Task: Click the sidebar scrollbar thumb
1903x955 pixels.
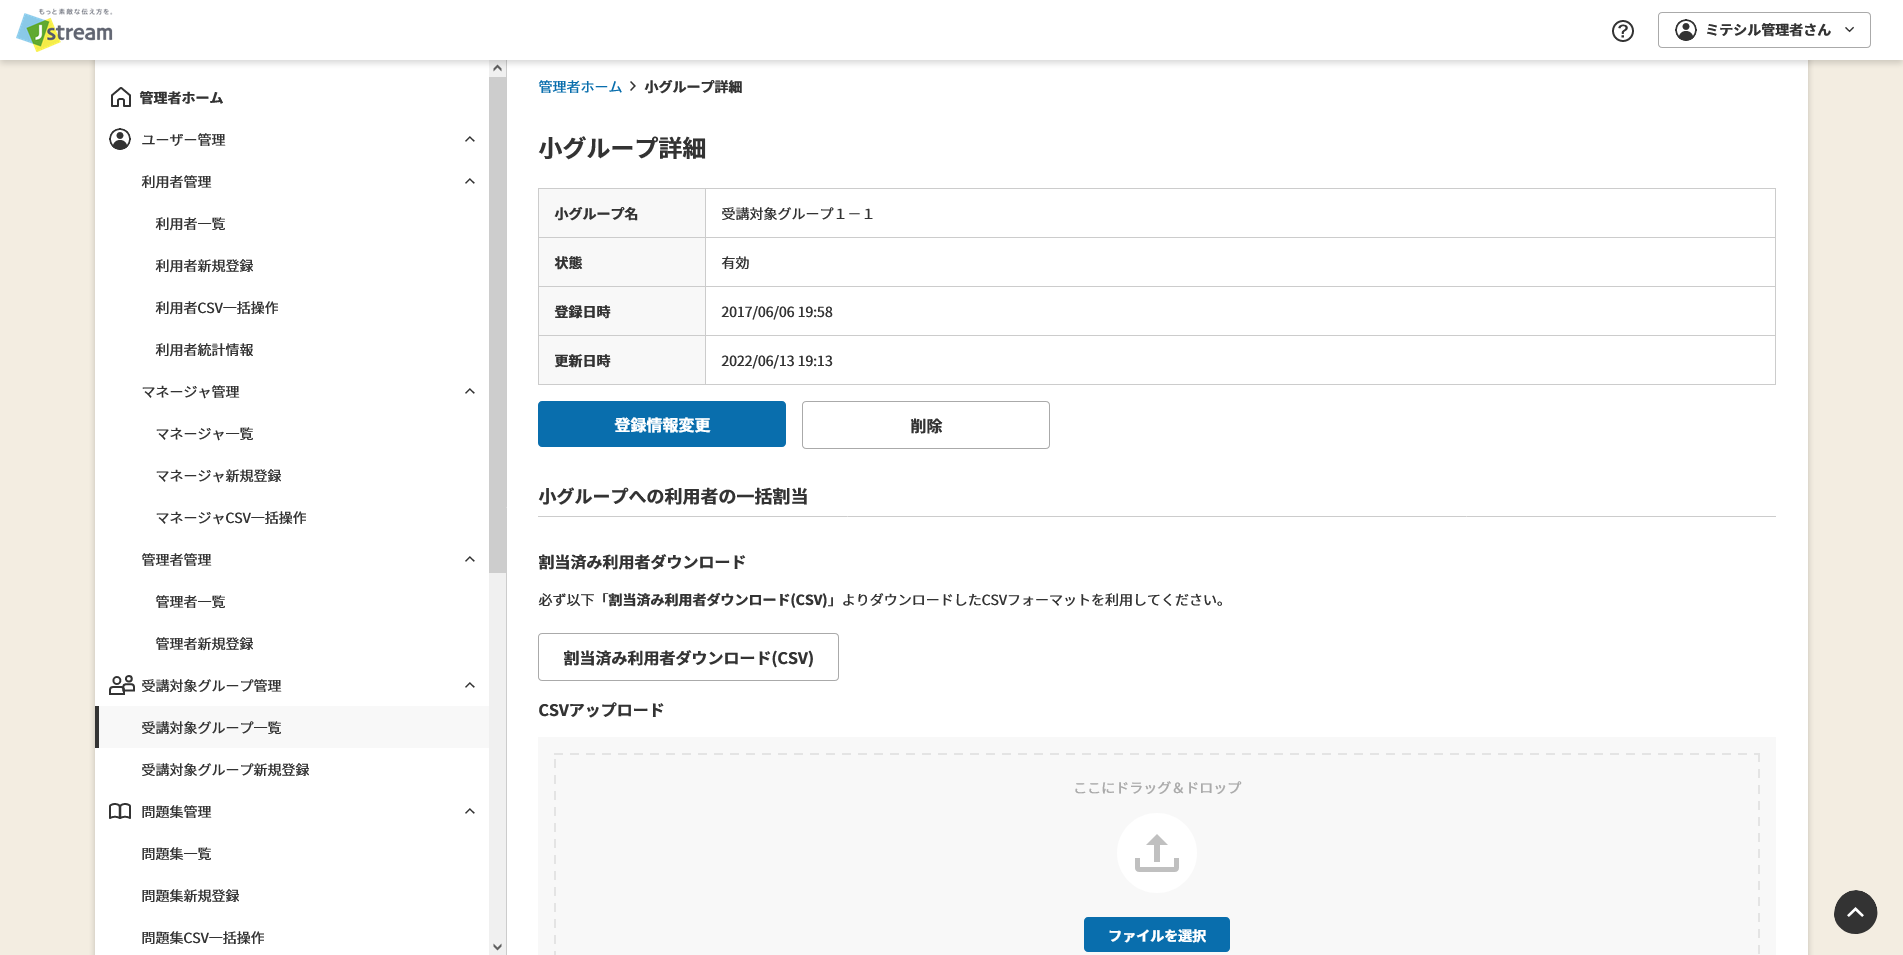Action: pyautogui.click(x=498, y=325)
